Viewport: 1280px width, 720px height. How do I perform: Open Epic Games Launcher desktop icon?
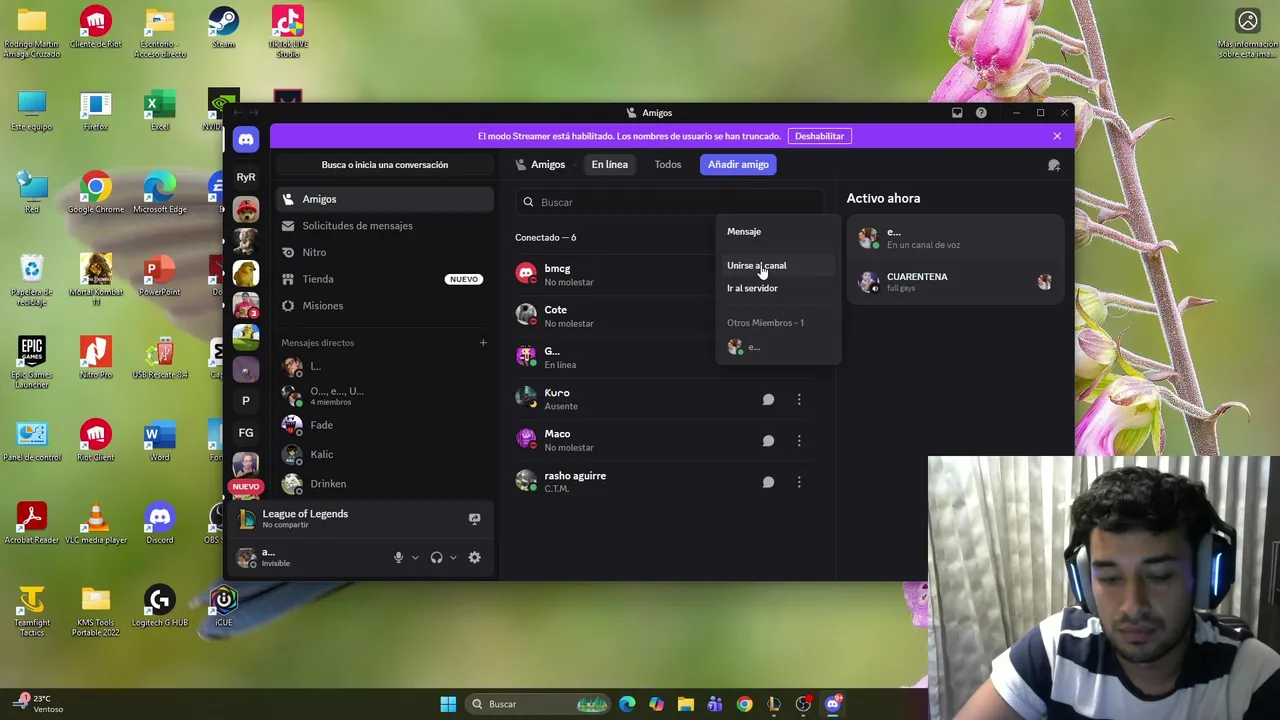pos(32,362)
